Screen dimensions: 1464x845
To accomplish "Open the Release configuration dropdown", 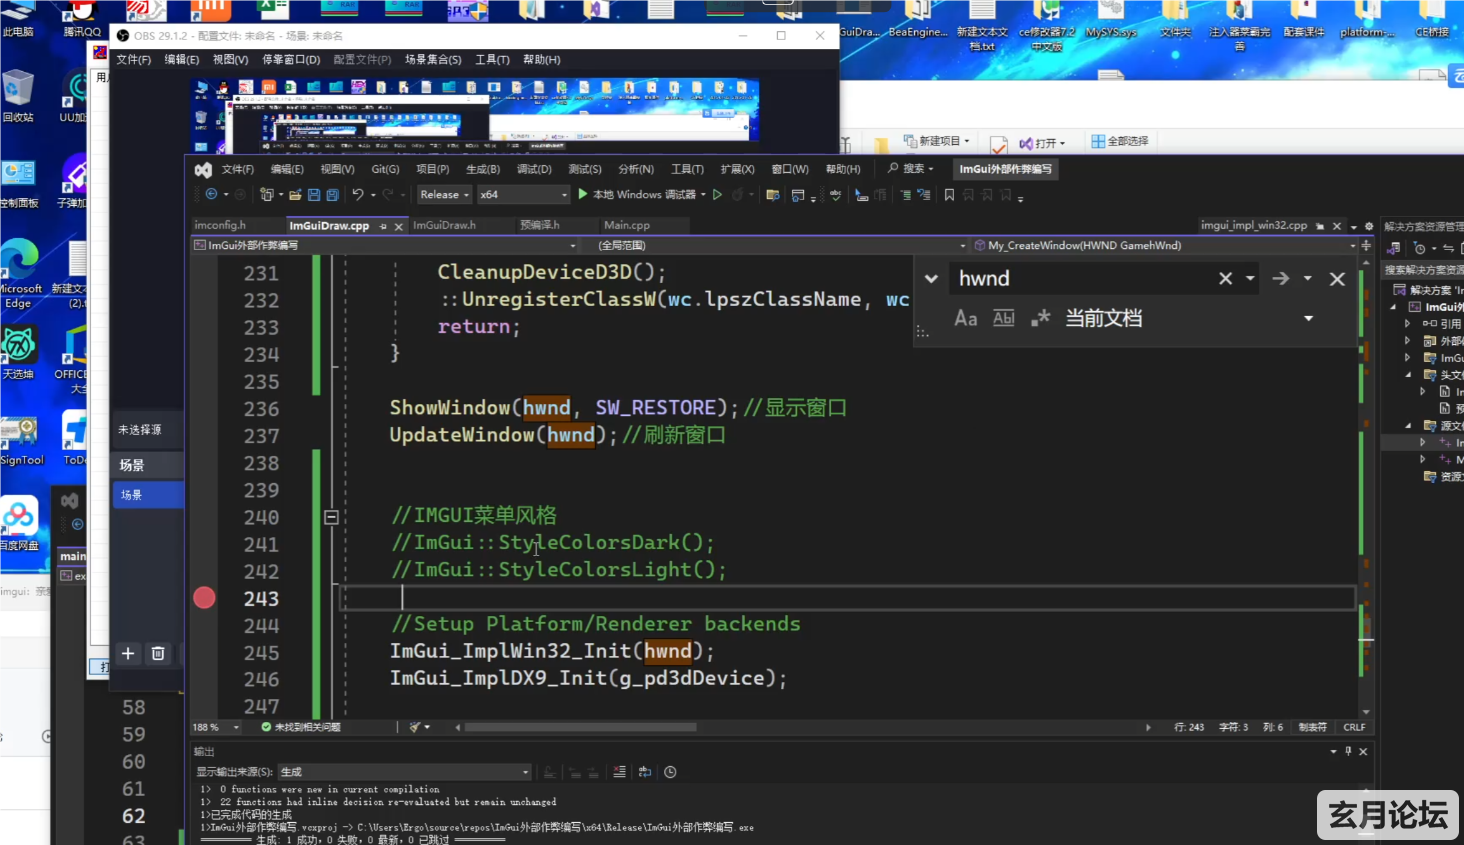I will tap(445, 194).
